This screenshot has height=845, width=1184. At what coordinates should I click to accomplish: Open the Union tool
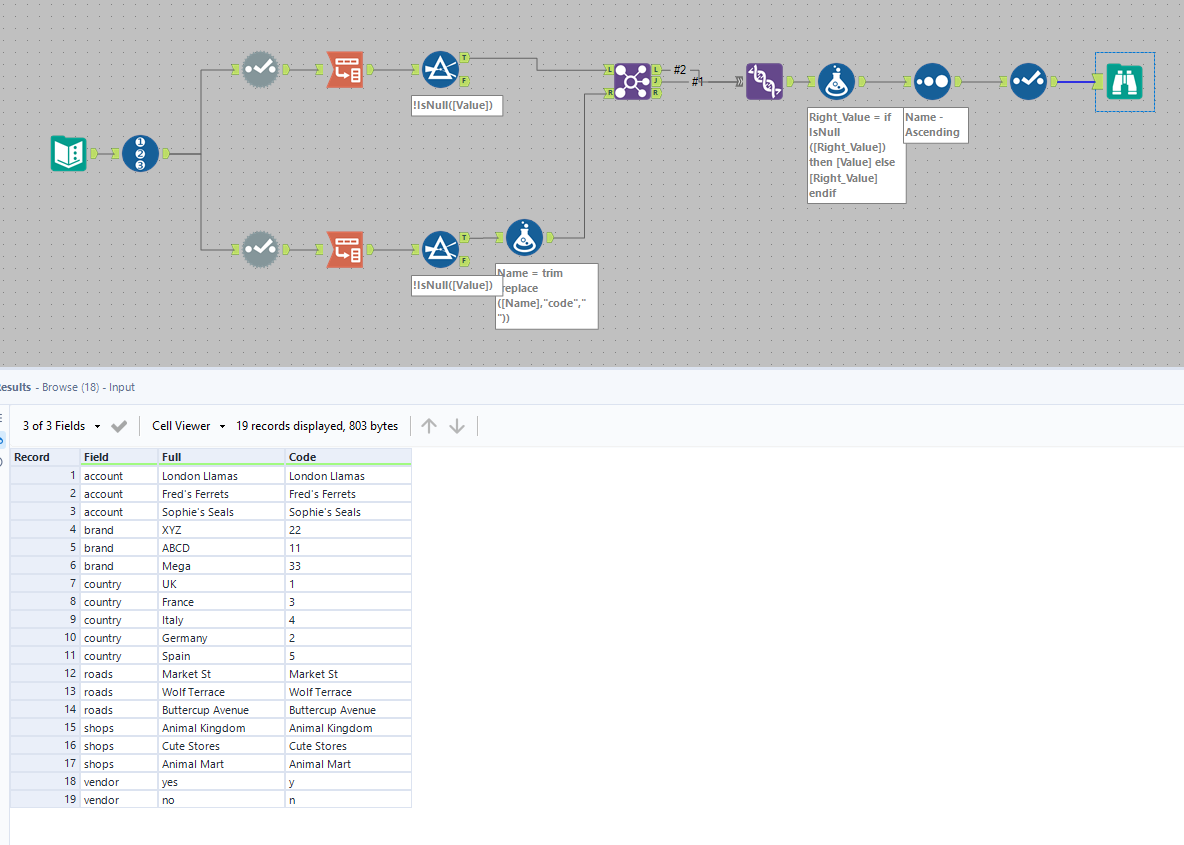(932, 81)
